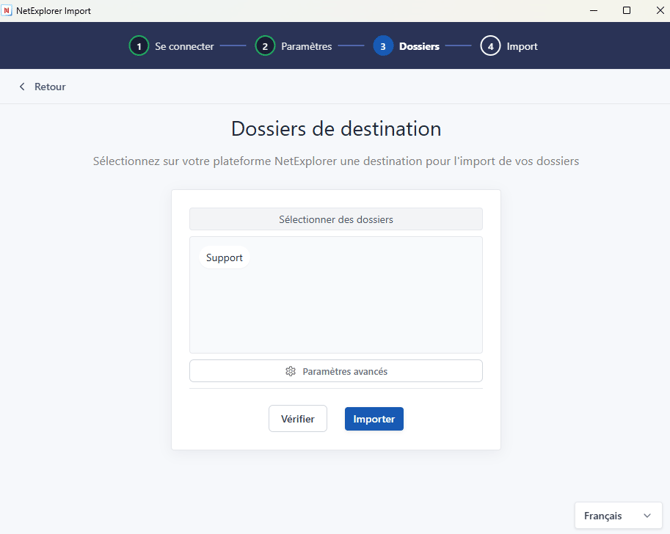
Task: Click the gear icon in Paramètres avancés
Action: pos(291,371)
